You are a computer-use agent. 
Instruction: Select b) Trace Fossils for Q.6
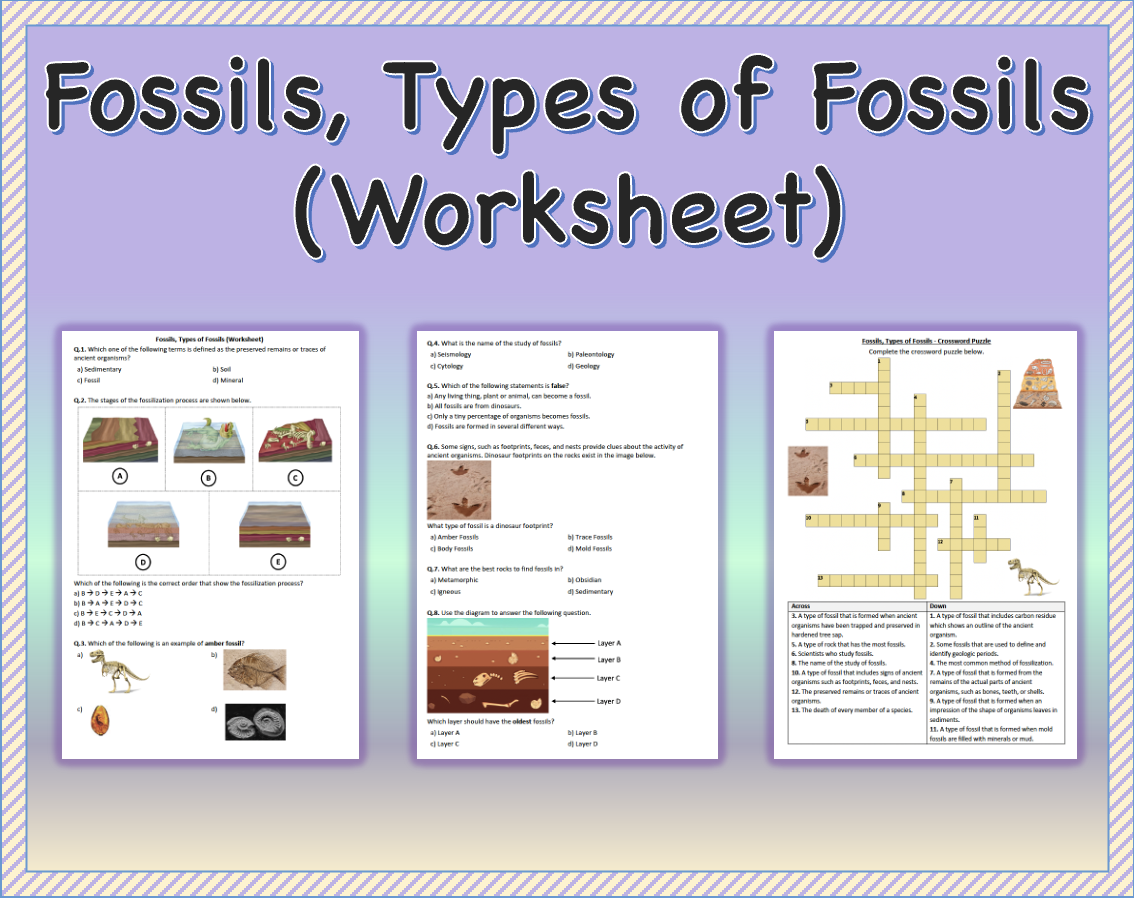590,536
